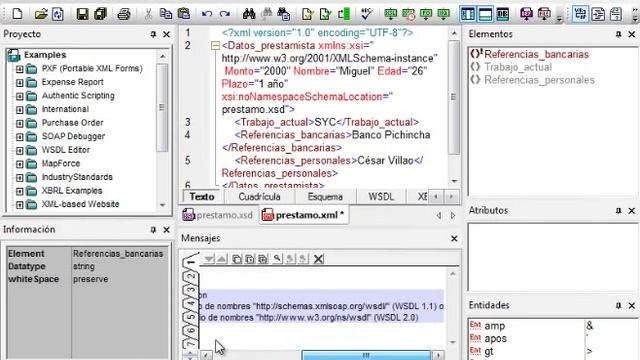Open Find with the binoculars icon
Screen dimensions: 640x360
tap(249, 14)
